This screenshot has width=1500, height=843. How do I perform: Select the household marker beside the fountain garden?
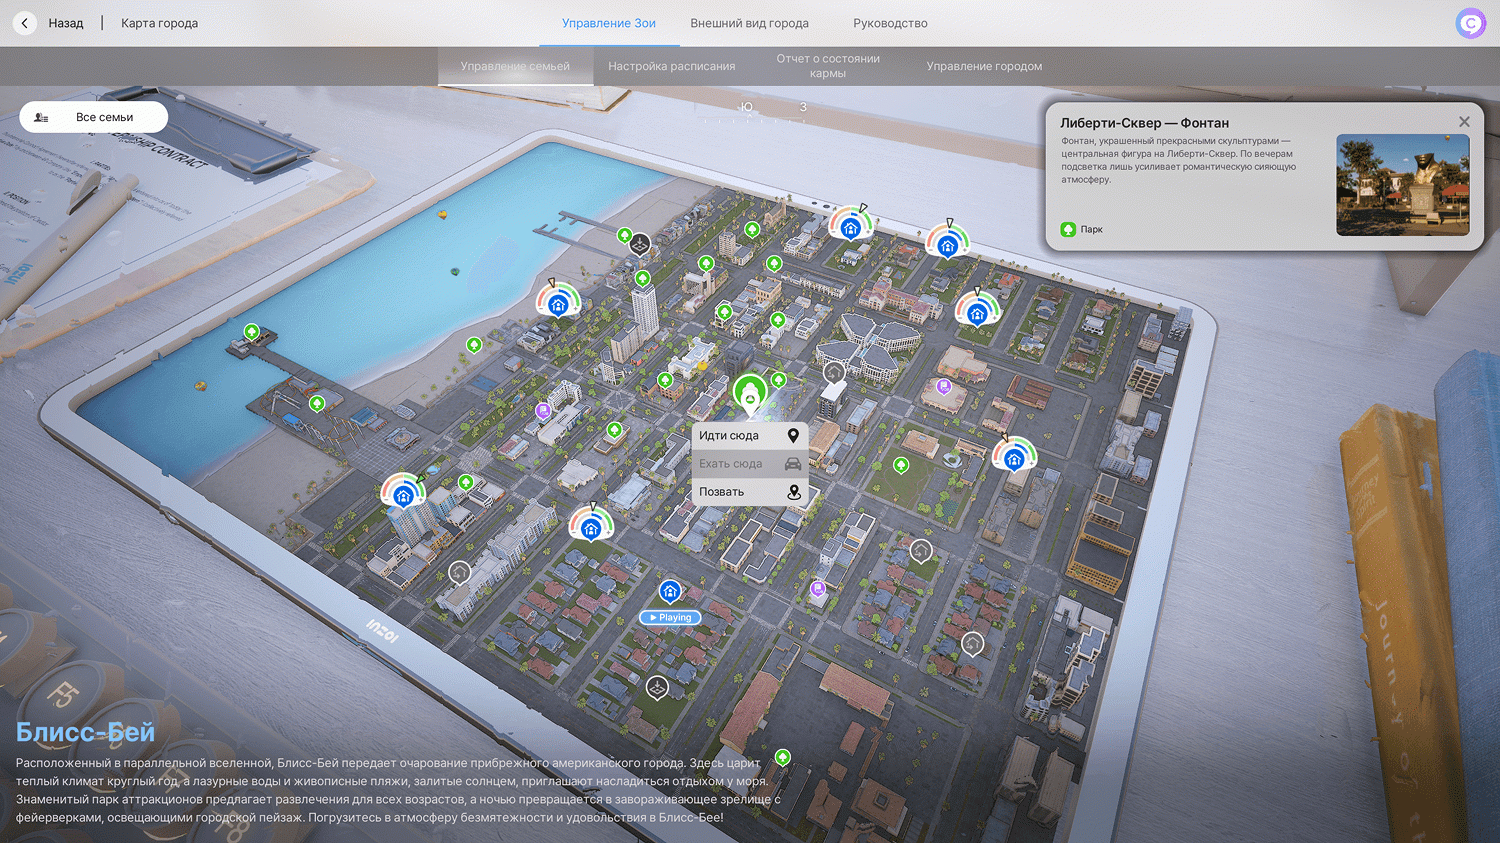click(1014, 457)
